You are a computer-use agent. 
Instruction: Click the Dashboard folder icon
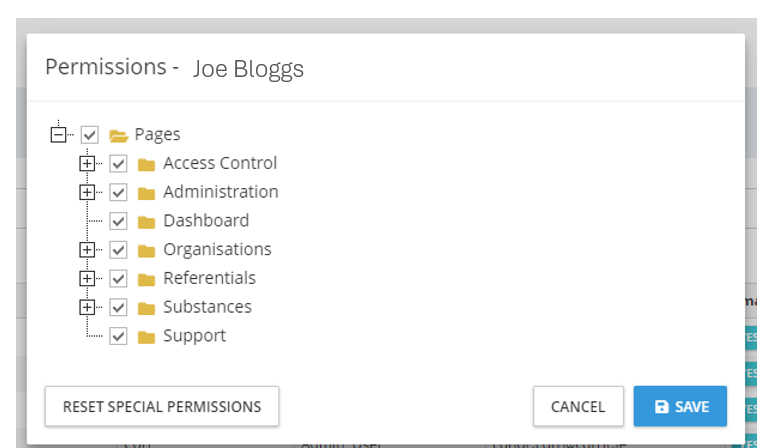pos(147,221)
